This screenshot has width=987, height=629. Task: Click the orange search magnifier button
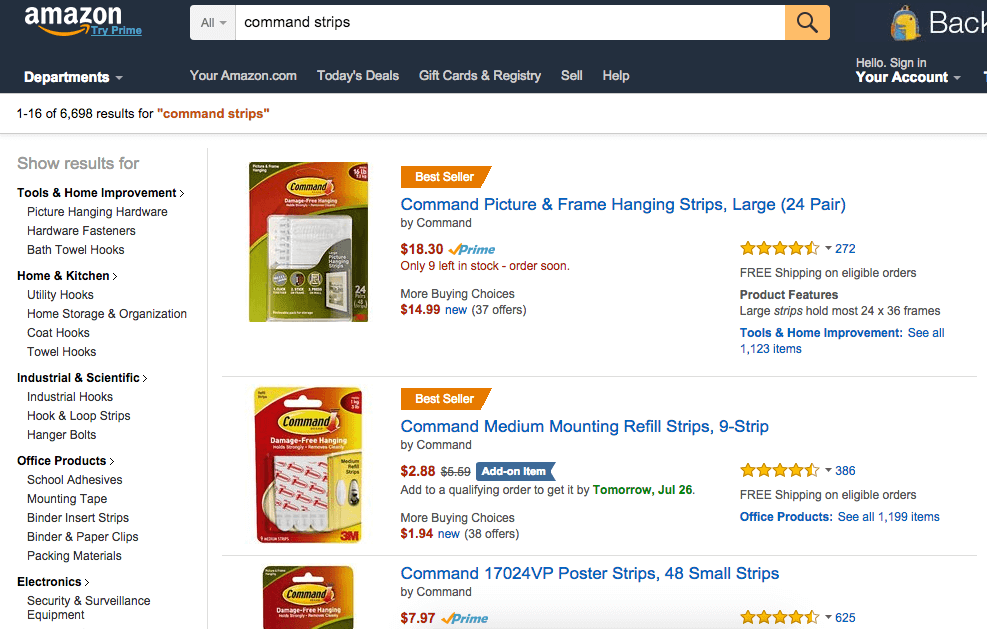[807, 23]
